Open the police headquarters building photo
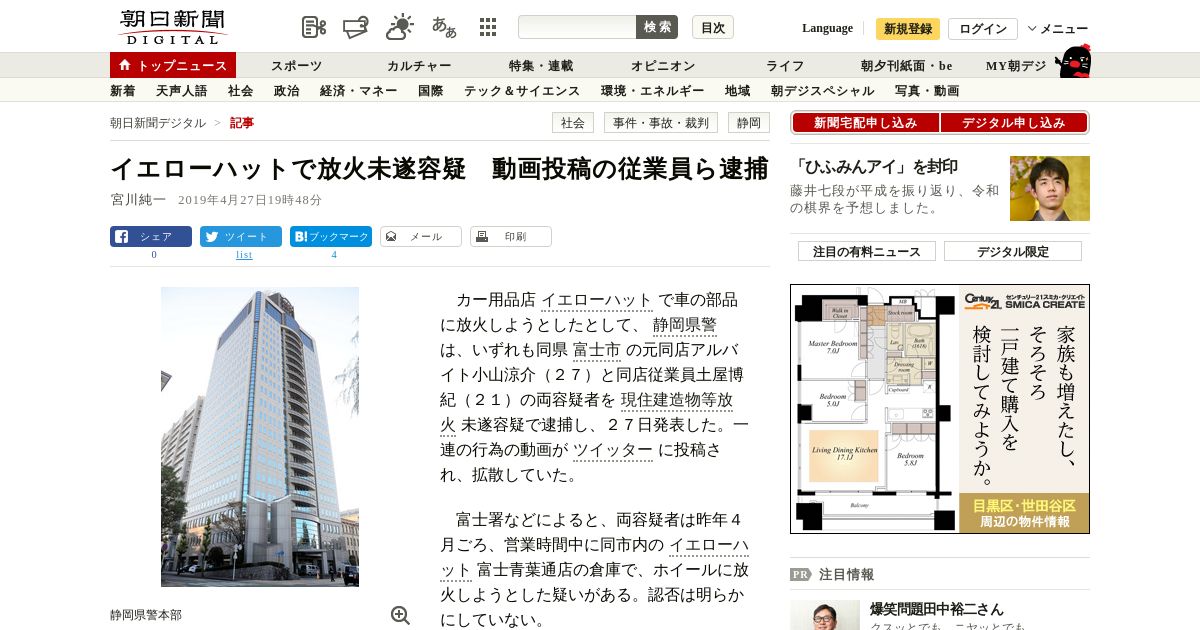The image size is (1200, 630). point(260,437)
